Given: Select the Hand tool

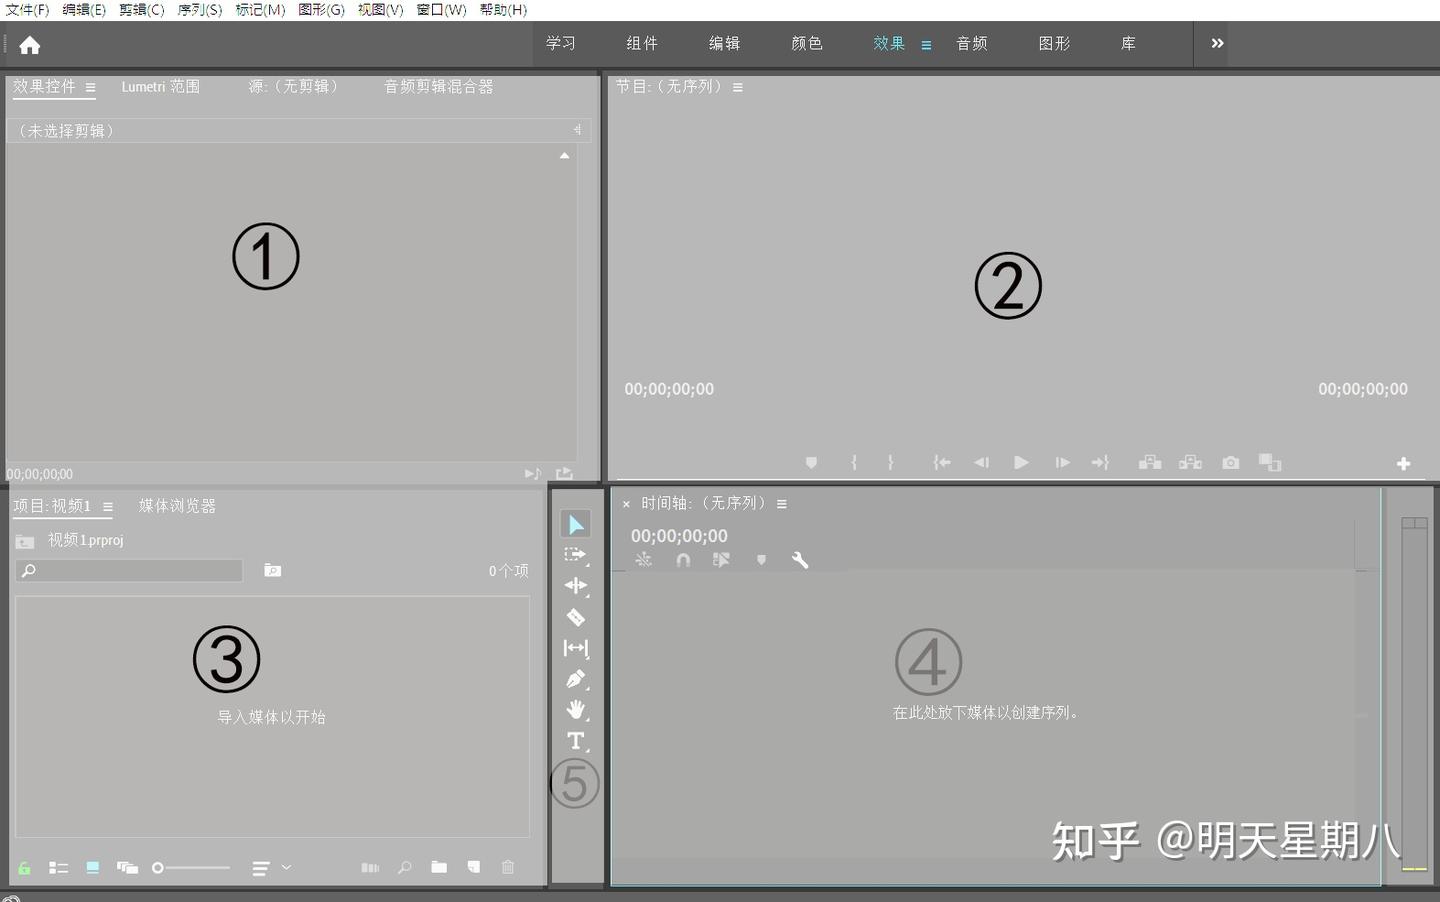Looking at the screenshot, I should pyautogui.click(x=575, y=710).
